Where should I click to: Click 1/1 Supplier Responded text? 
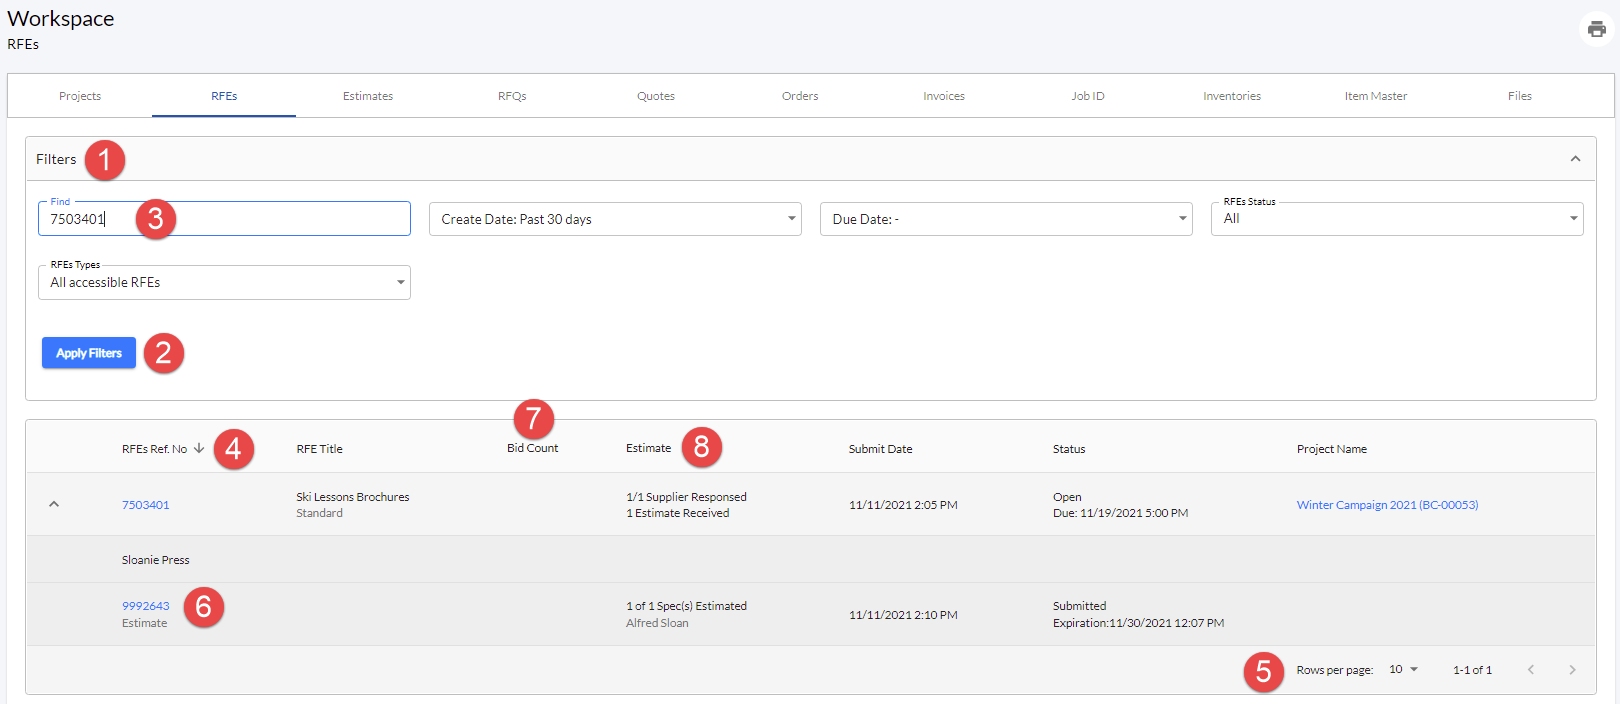(686, 497)
